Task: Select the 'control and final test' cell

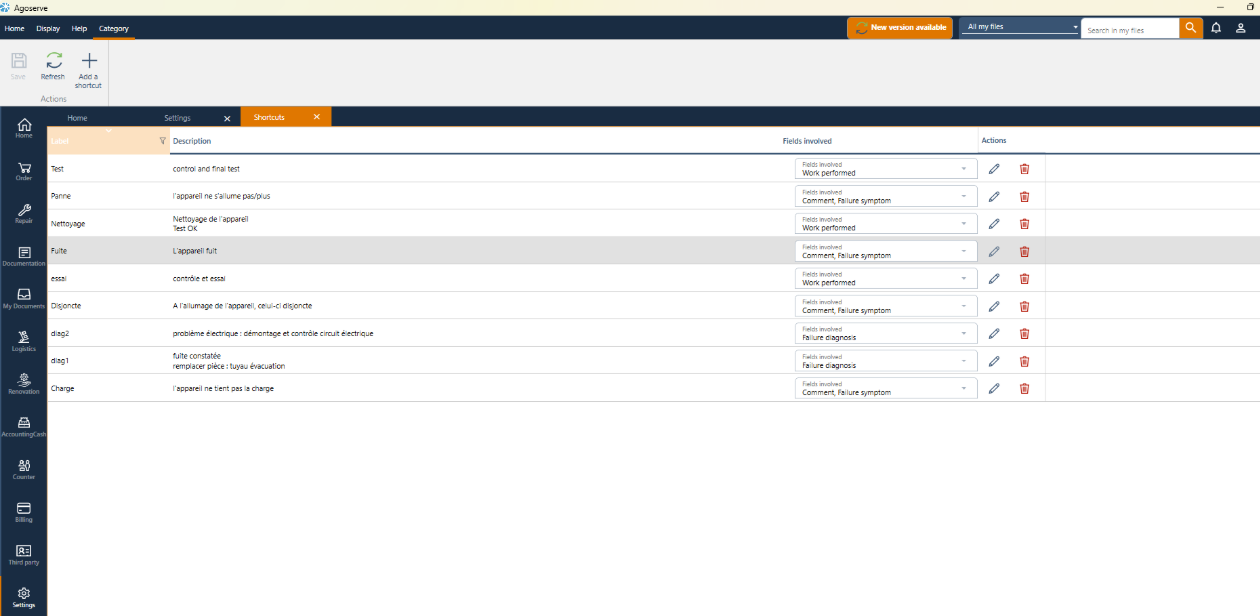Action: (x=206, y=169)
